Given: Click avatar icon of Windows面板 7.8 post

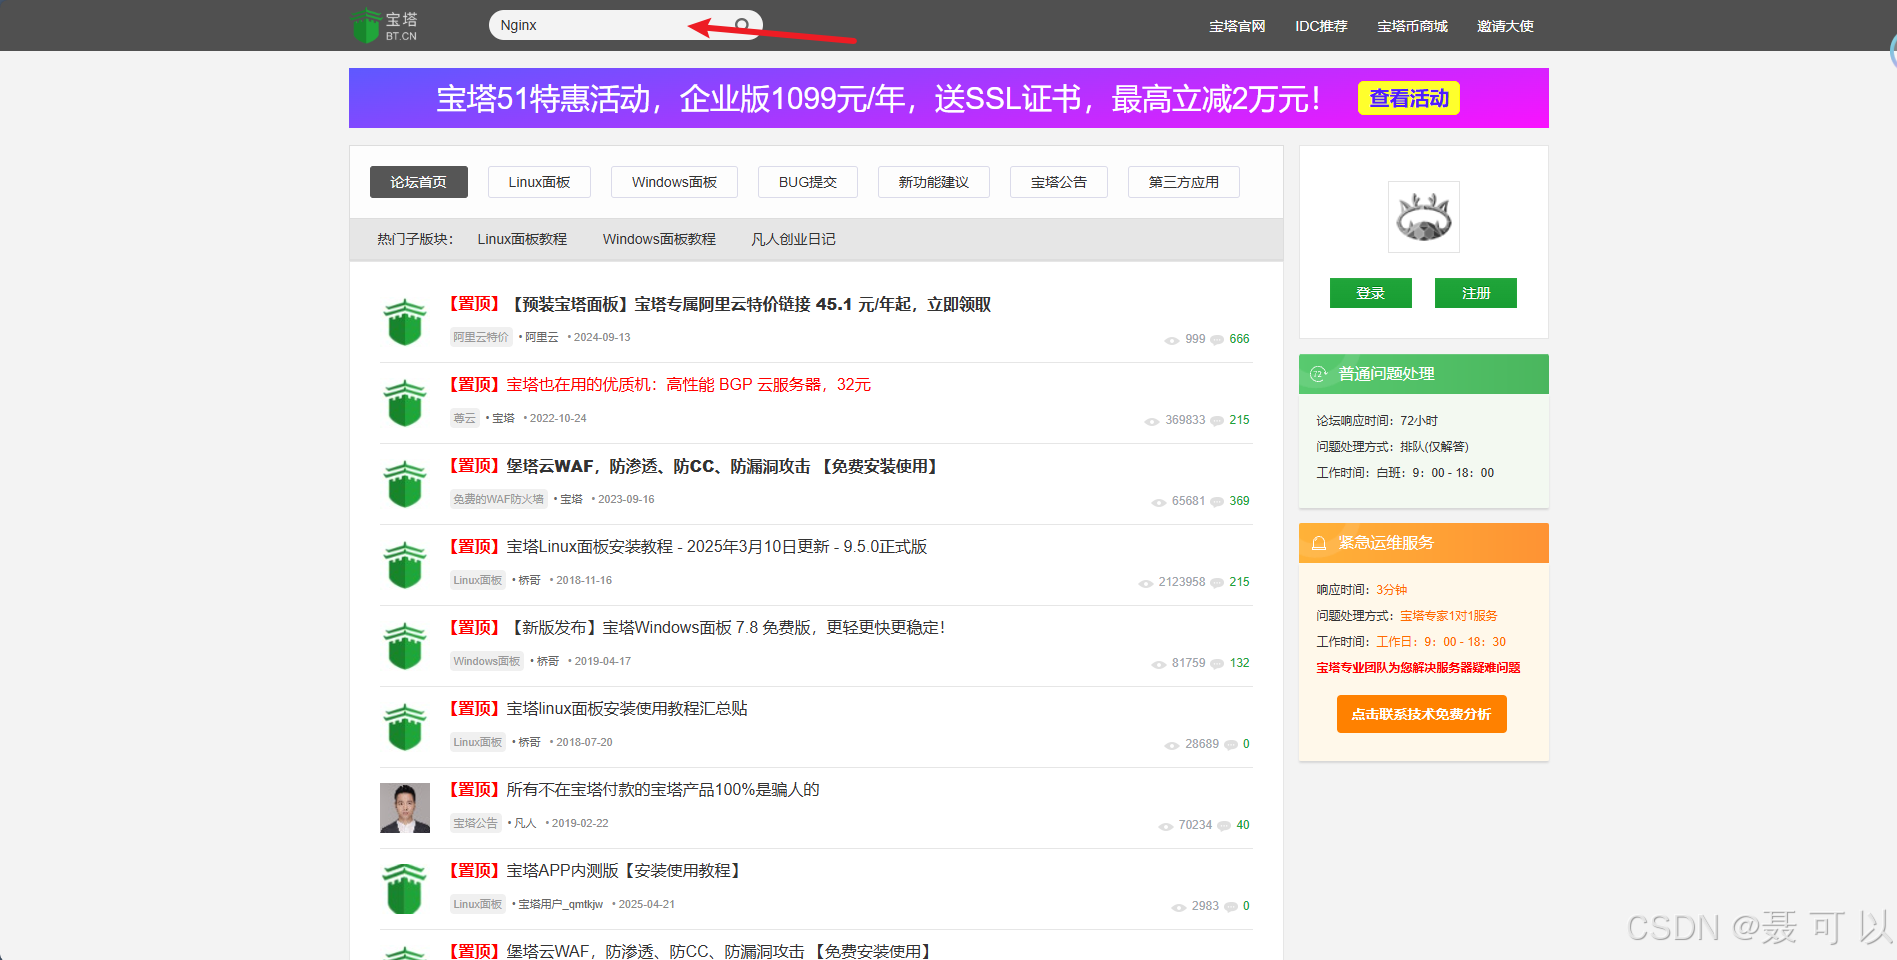Looking at the screenshot, I should pyautogui.click(x=405, y=646).
